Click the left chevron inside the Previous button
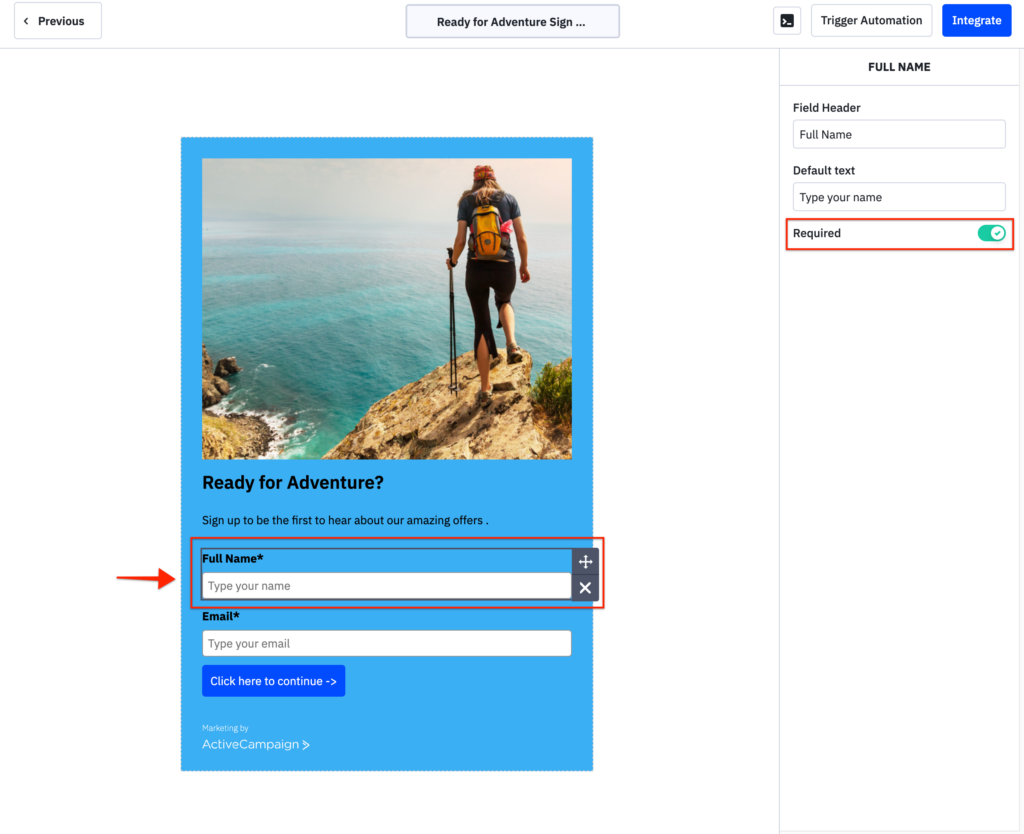This screenshot has height=834, width=1024. click(26, 20)
